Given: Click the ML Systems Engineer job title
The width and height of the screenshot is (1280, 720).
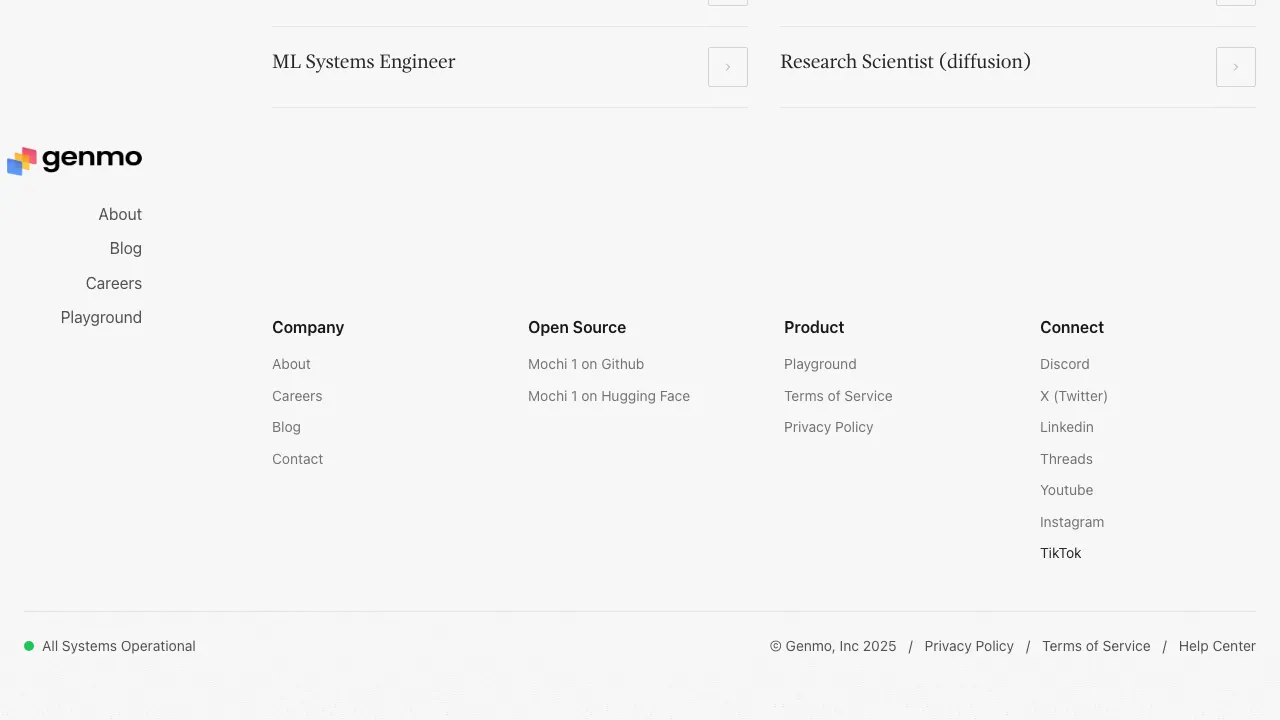Looking at the screenshot, I should click(x=364, y=62).
